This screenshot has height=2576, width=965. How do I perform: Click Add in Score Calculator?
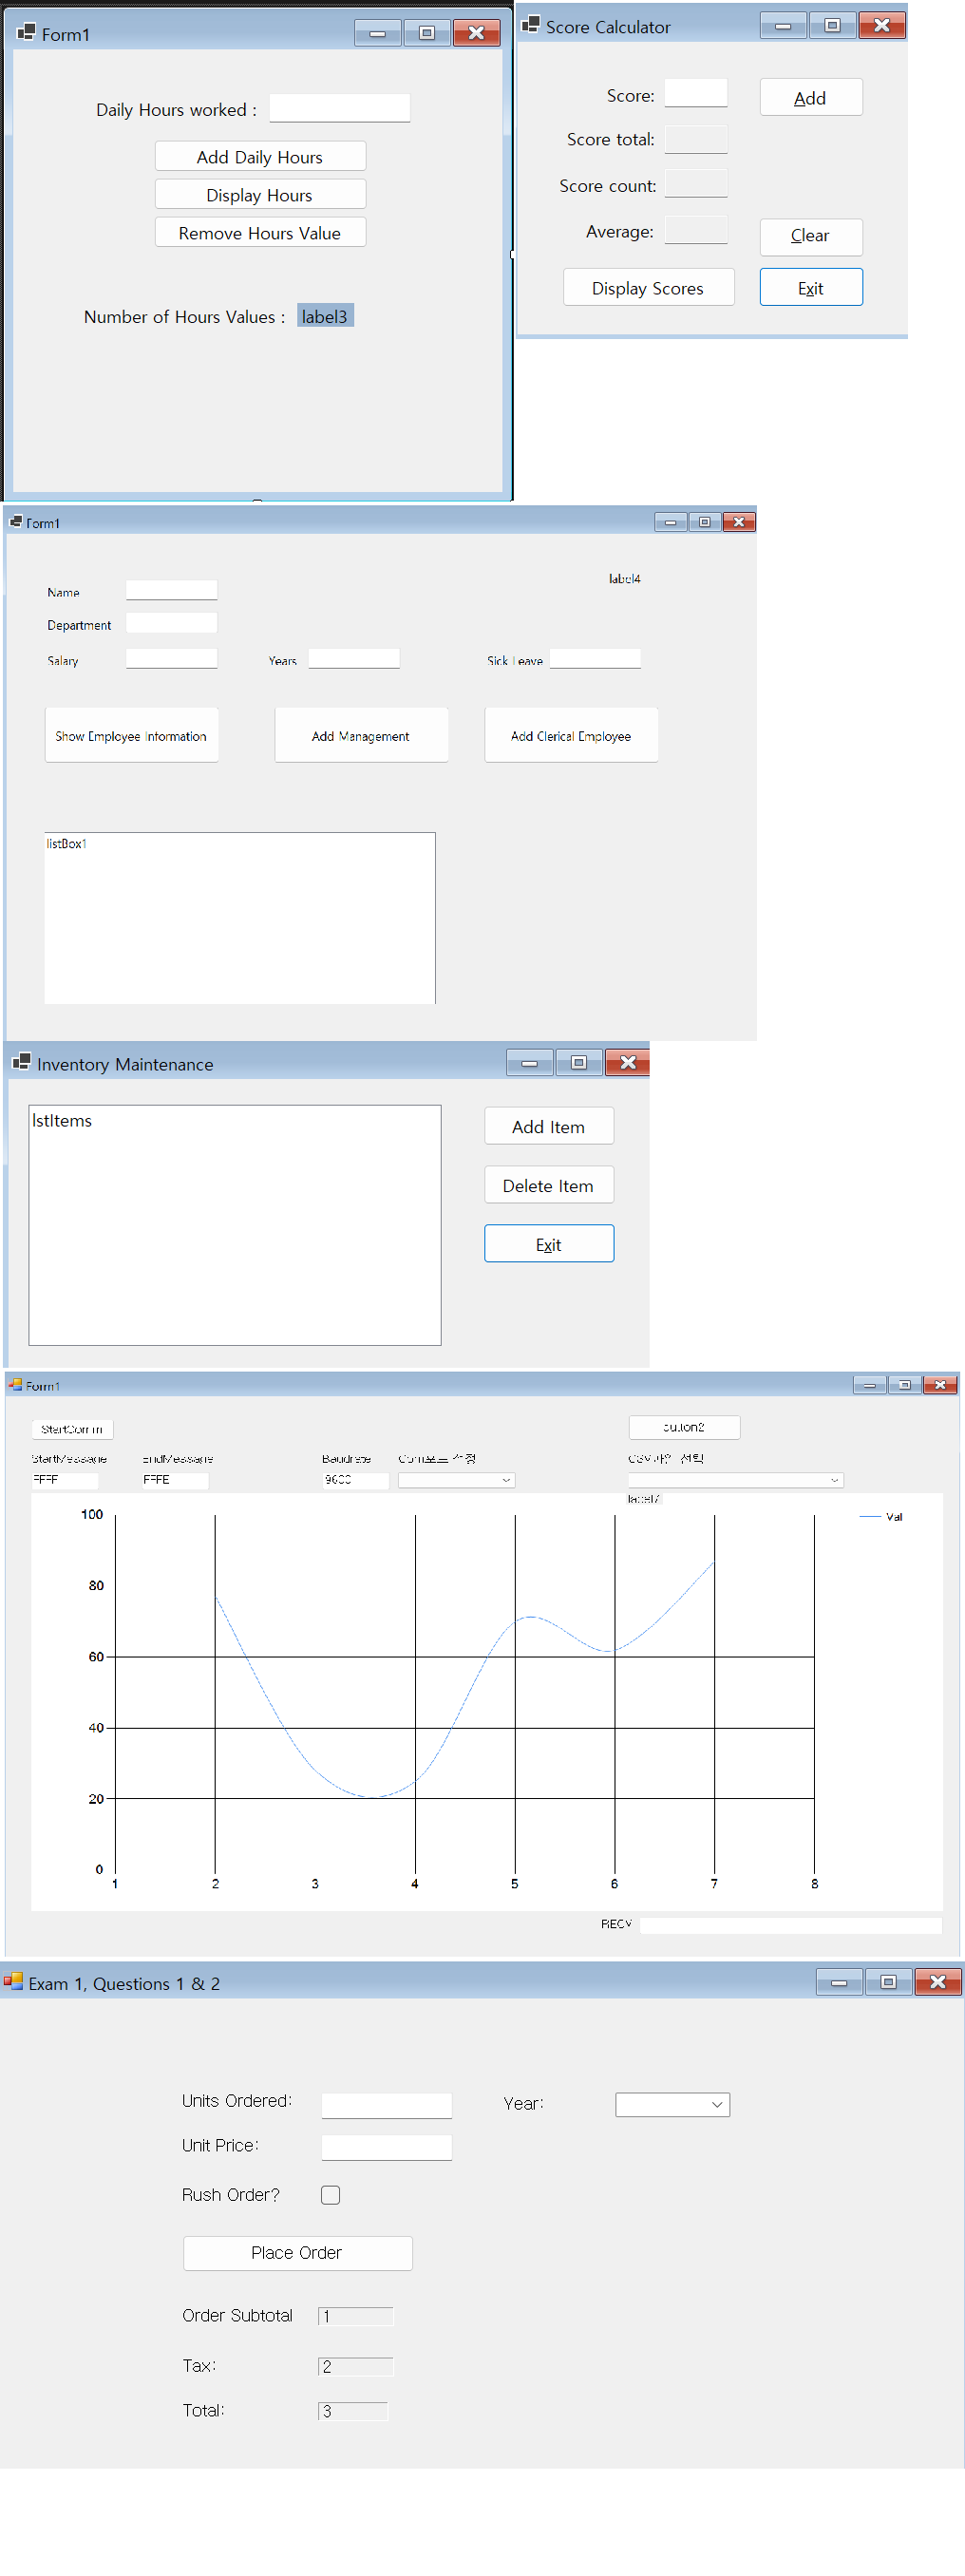coord(811,97)
